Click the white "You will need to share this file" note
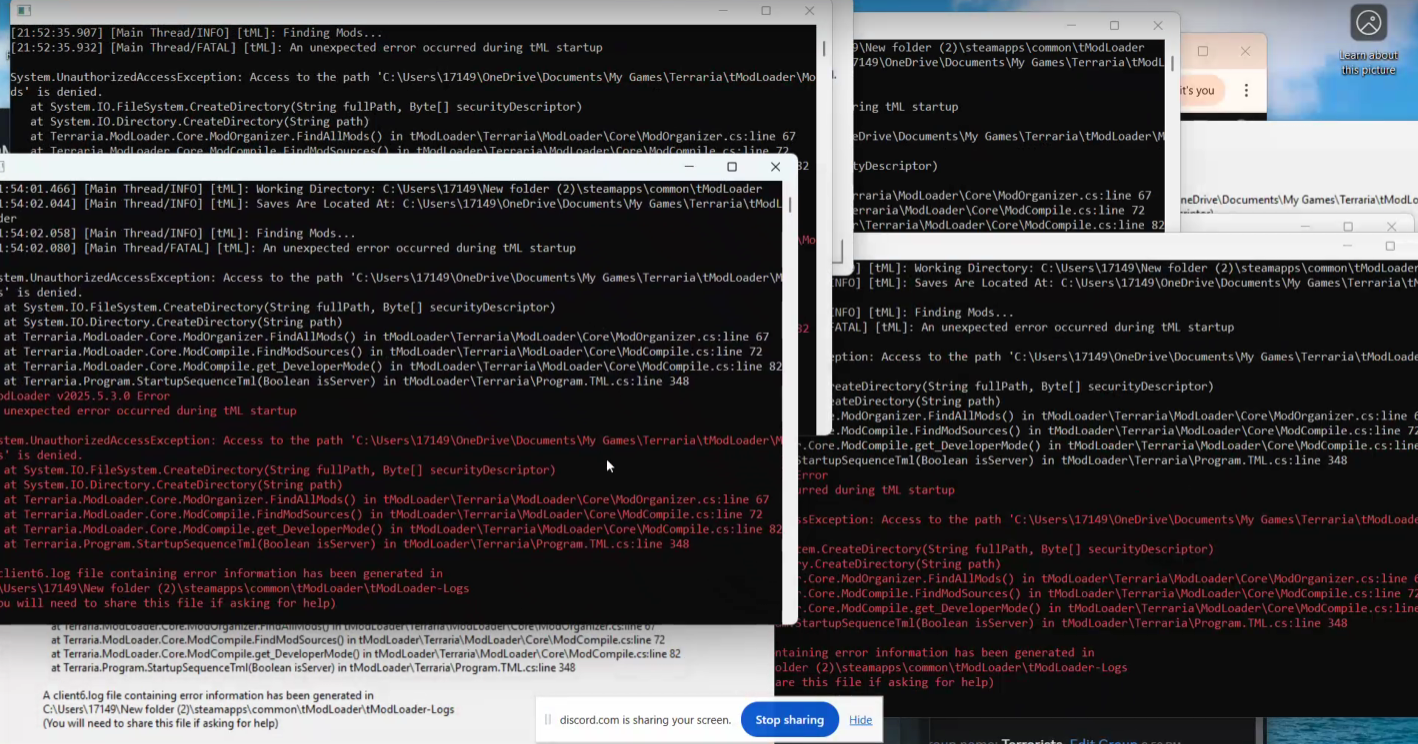This screenshot has height=744, width=1418. (x=160, y=724)
